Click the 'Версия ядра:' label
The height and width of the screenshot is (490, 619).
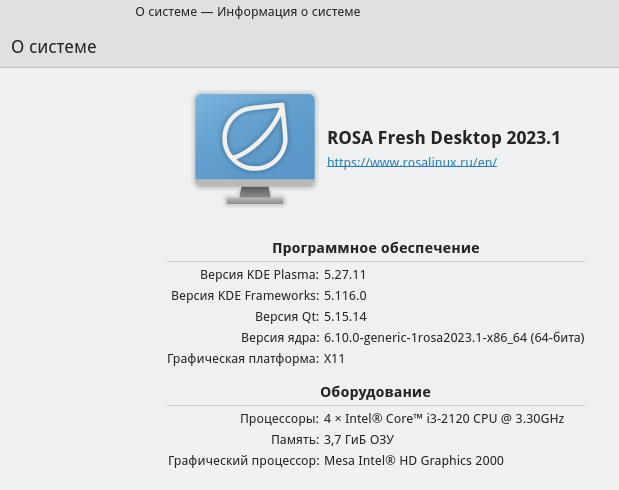(x=280, y=338)
